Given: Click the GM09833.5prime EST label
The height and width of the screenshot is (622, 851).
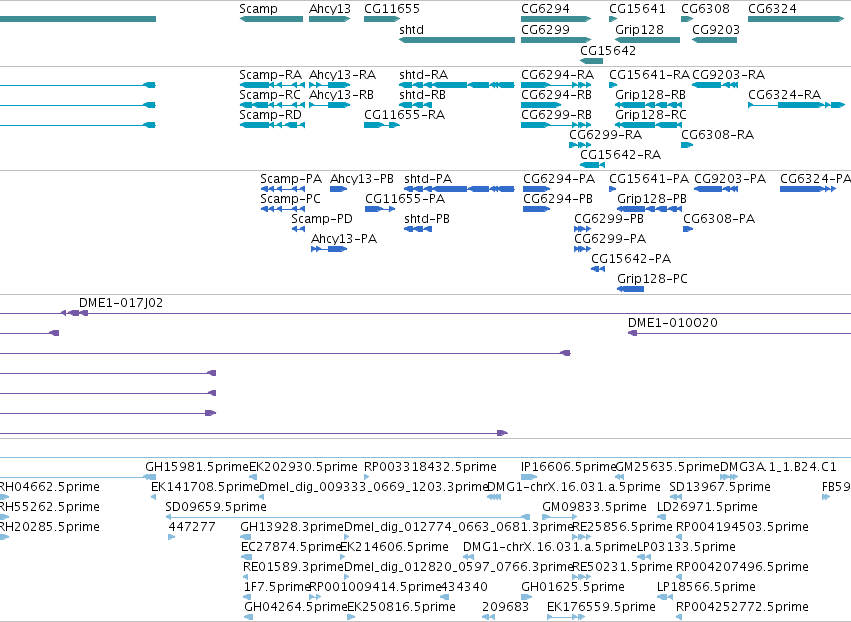Looking at the screenshot, I should tap(594, 507).
